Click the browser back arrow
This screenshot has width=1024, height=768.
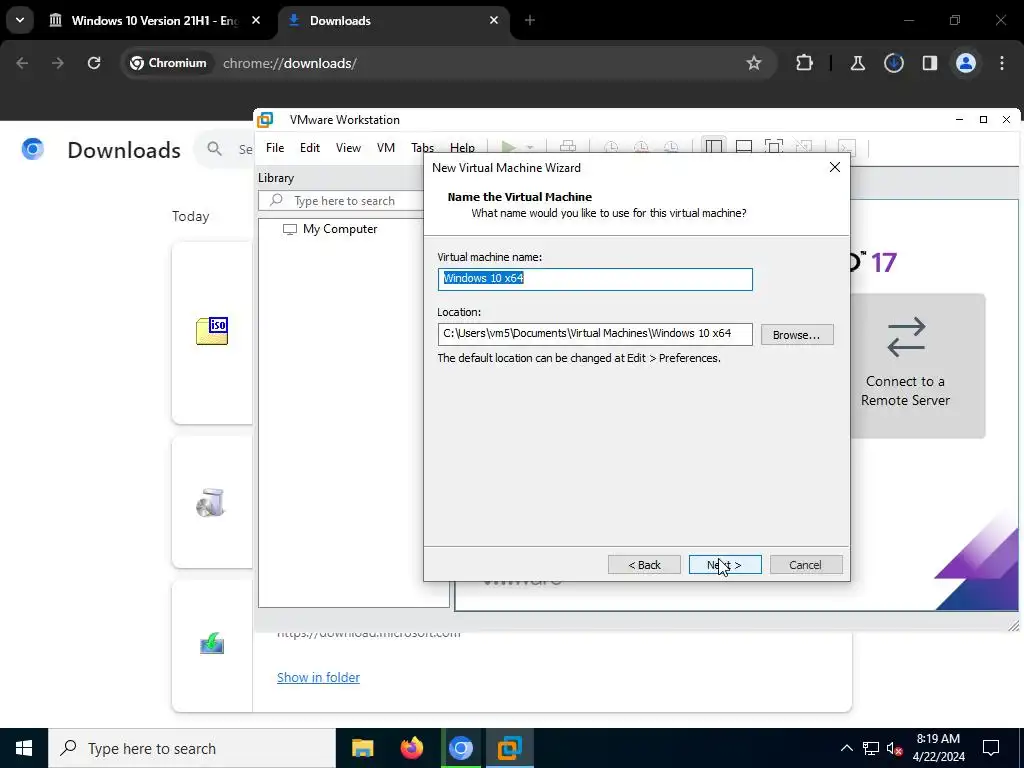(22, 63)
